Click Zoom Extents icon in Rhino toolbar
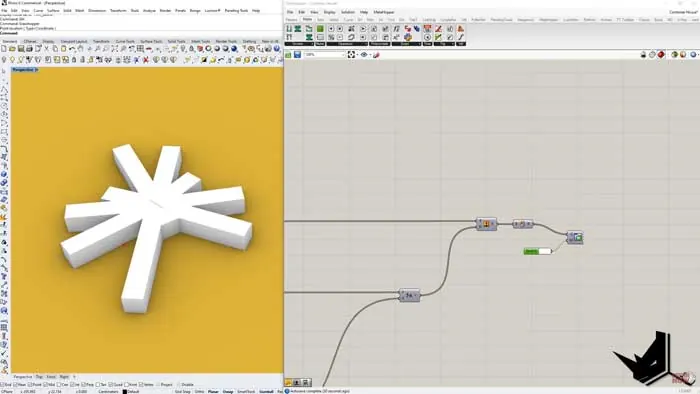Viewport: 700px width, 394px height. point(115,48)
